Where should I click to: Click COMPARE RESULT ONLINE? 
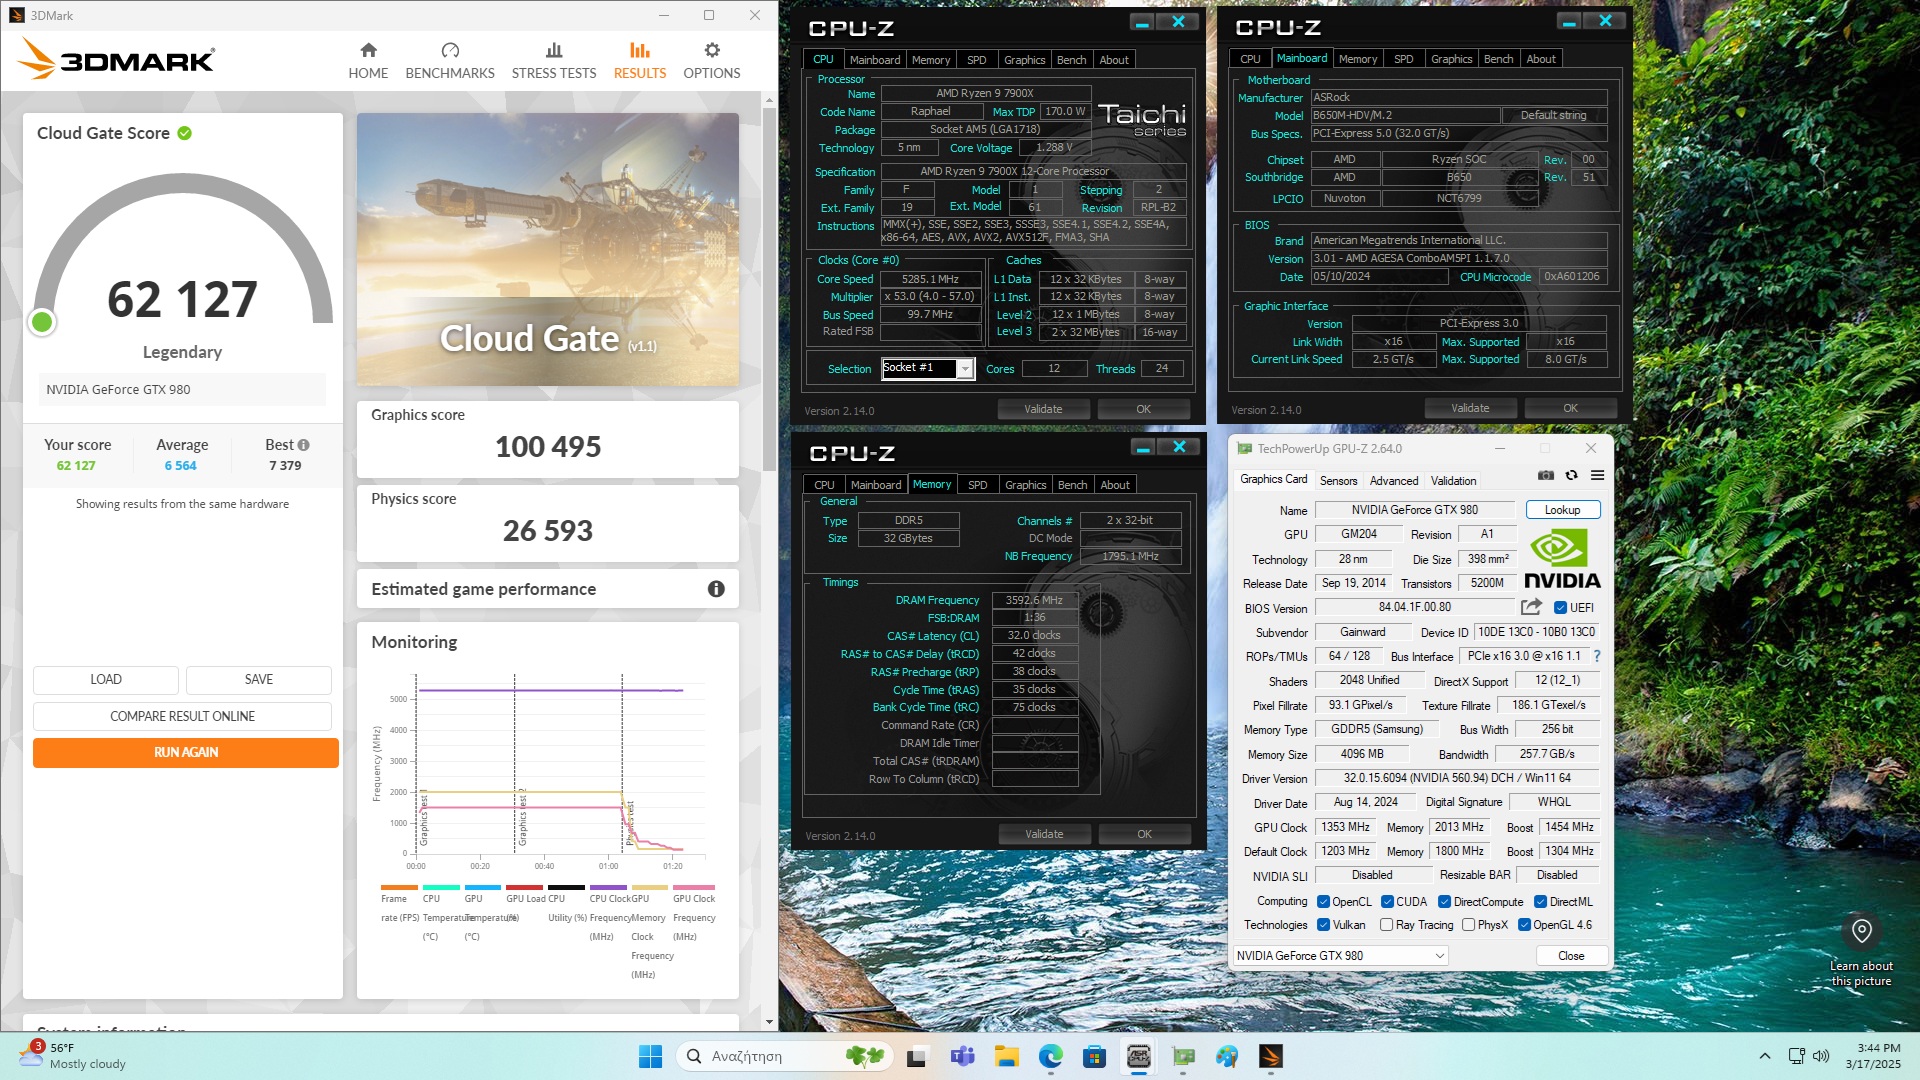182,716
